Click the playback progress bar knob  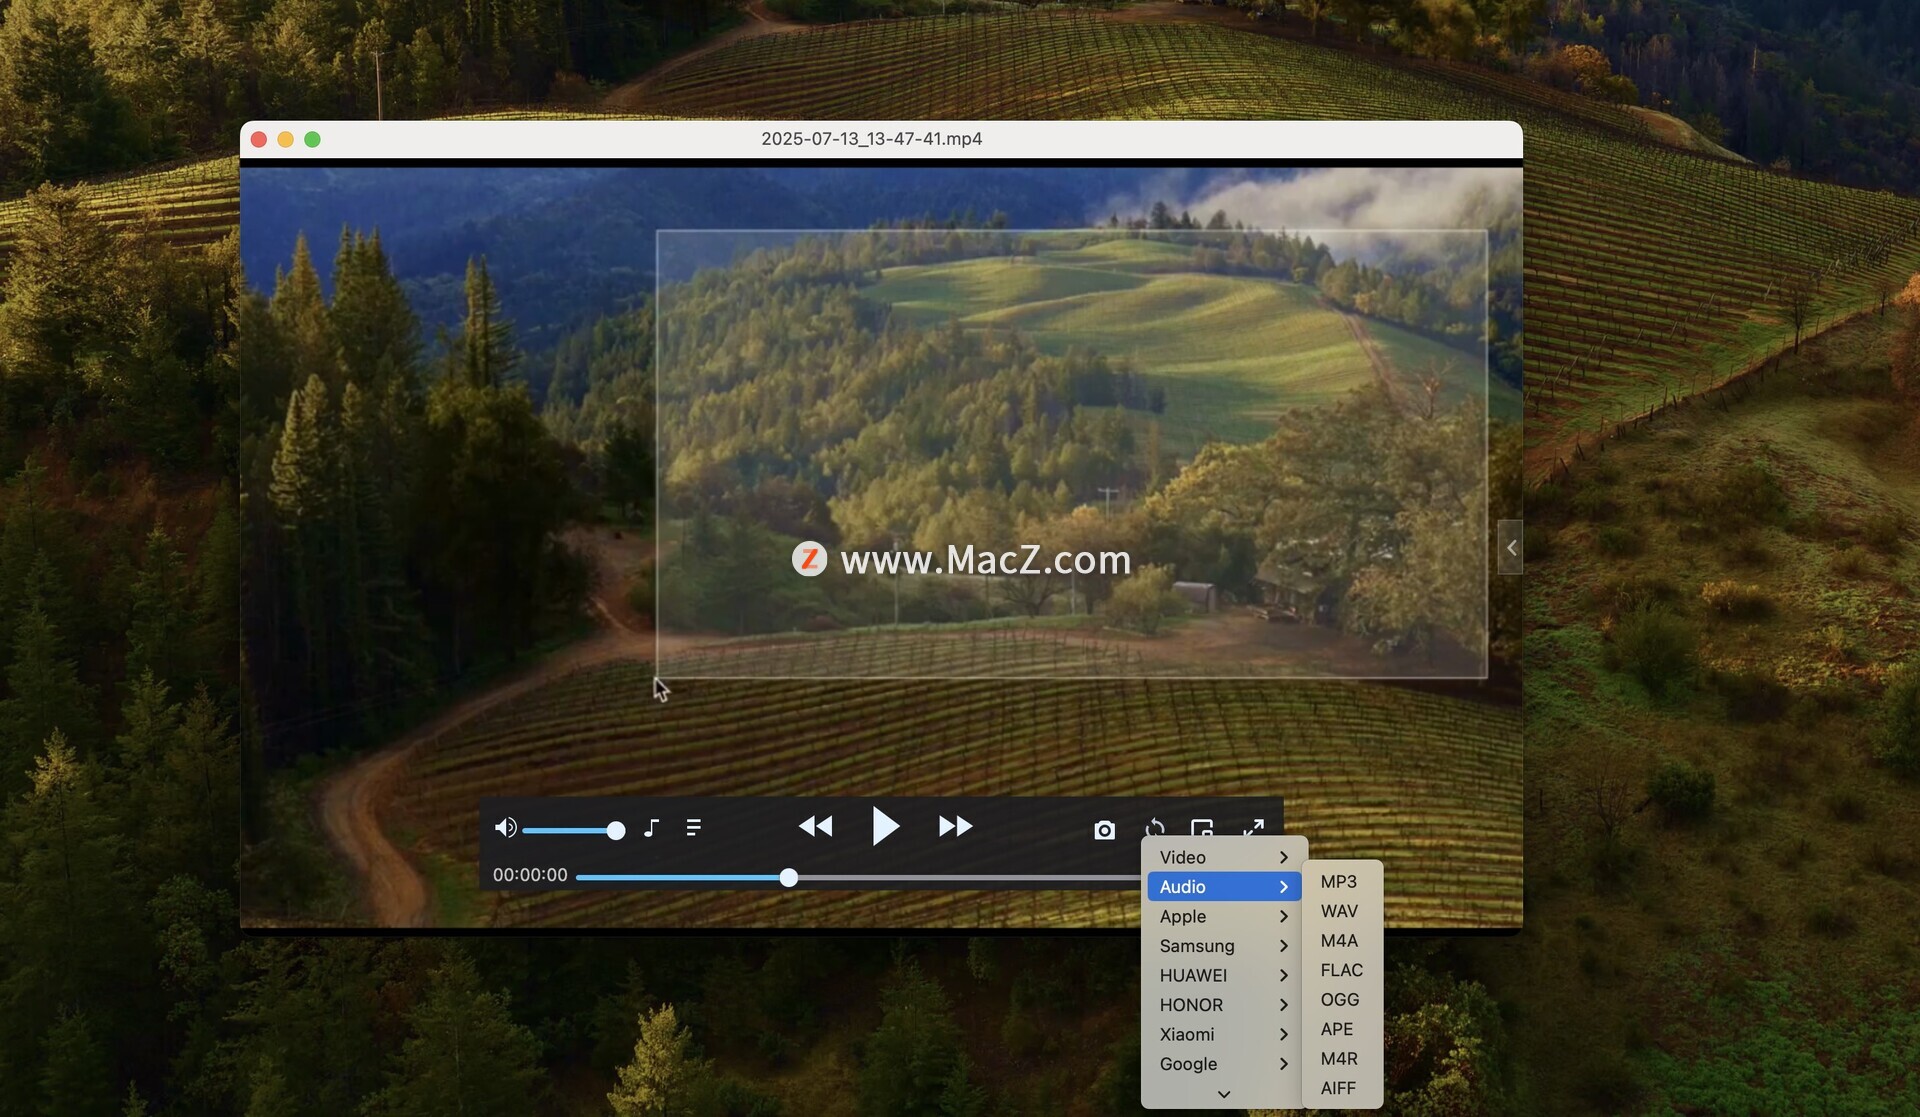pos(789,878)
